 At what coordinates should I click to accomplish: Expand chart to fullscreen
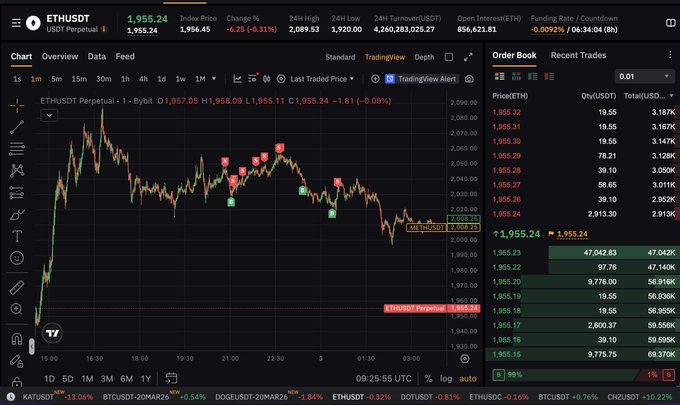click(x=470, y=56)
